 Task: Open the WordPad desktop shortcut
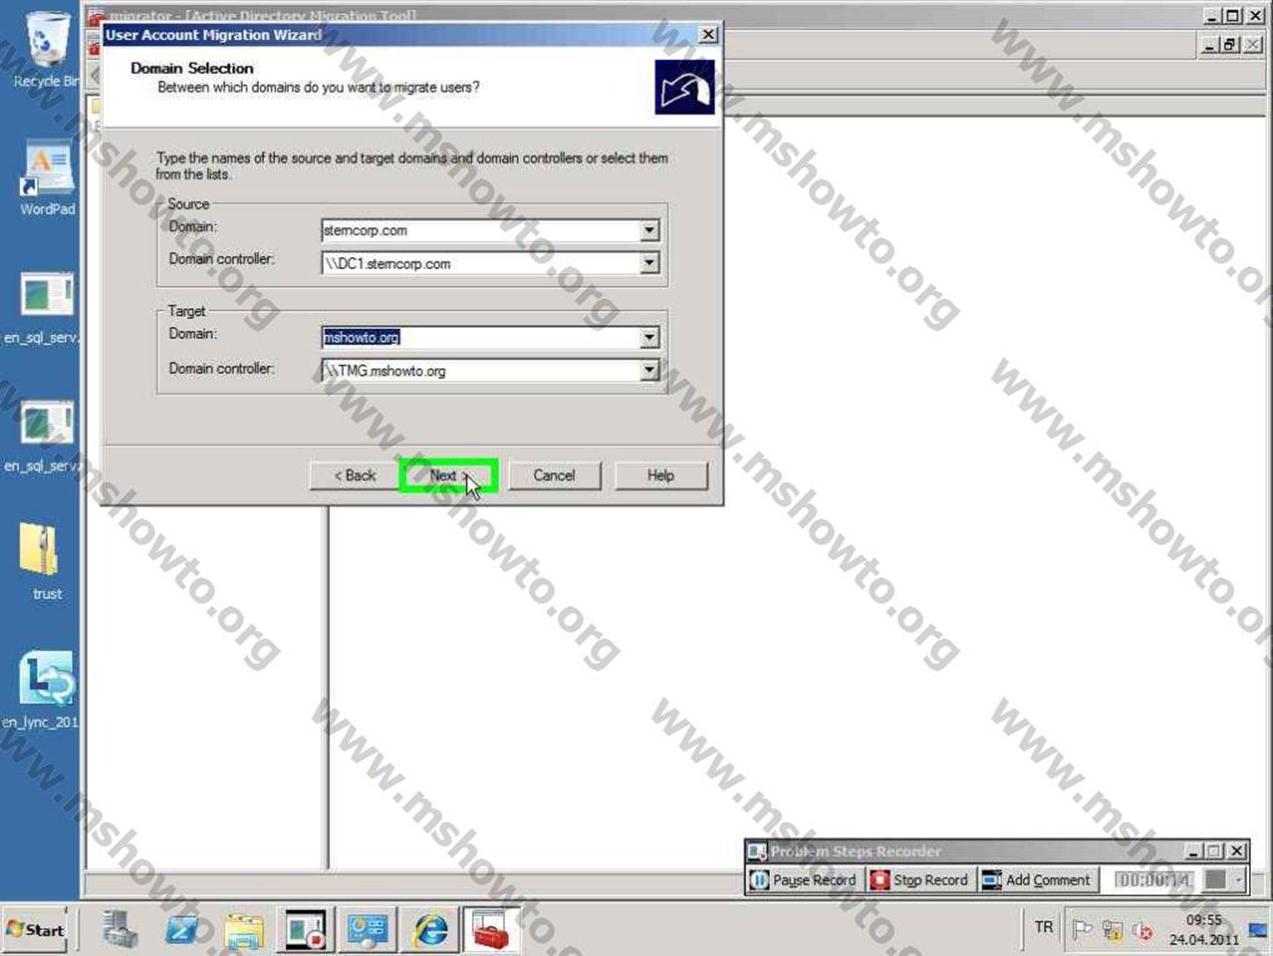pyautogui.click(x=47, y=178)
